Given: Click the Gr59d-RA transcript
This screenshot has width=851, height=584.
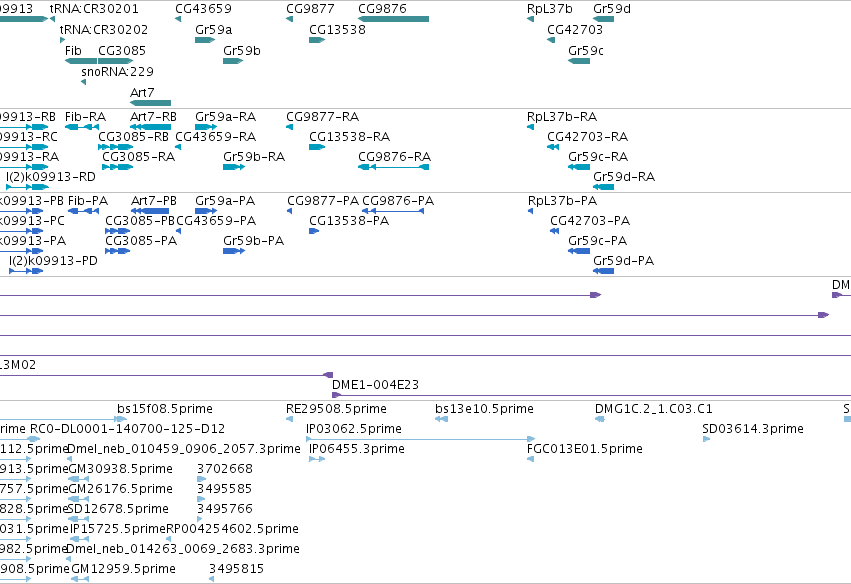Looking at the screenshot, I should (604, 187).
